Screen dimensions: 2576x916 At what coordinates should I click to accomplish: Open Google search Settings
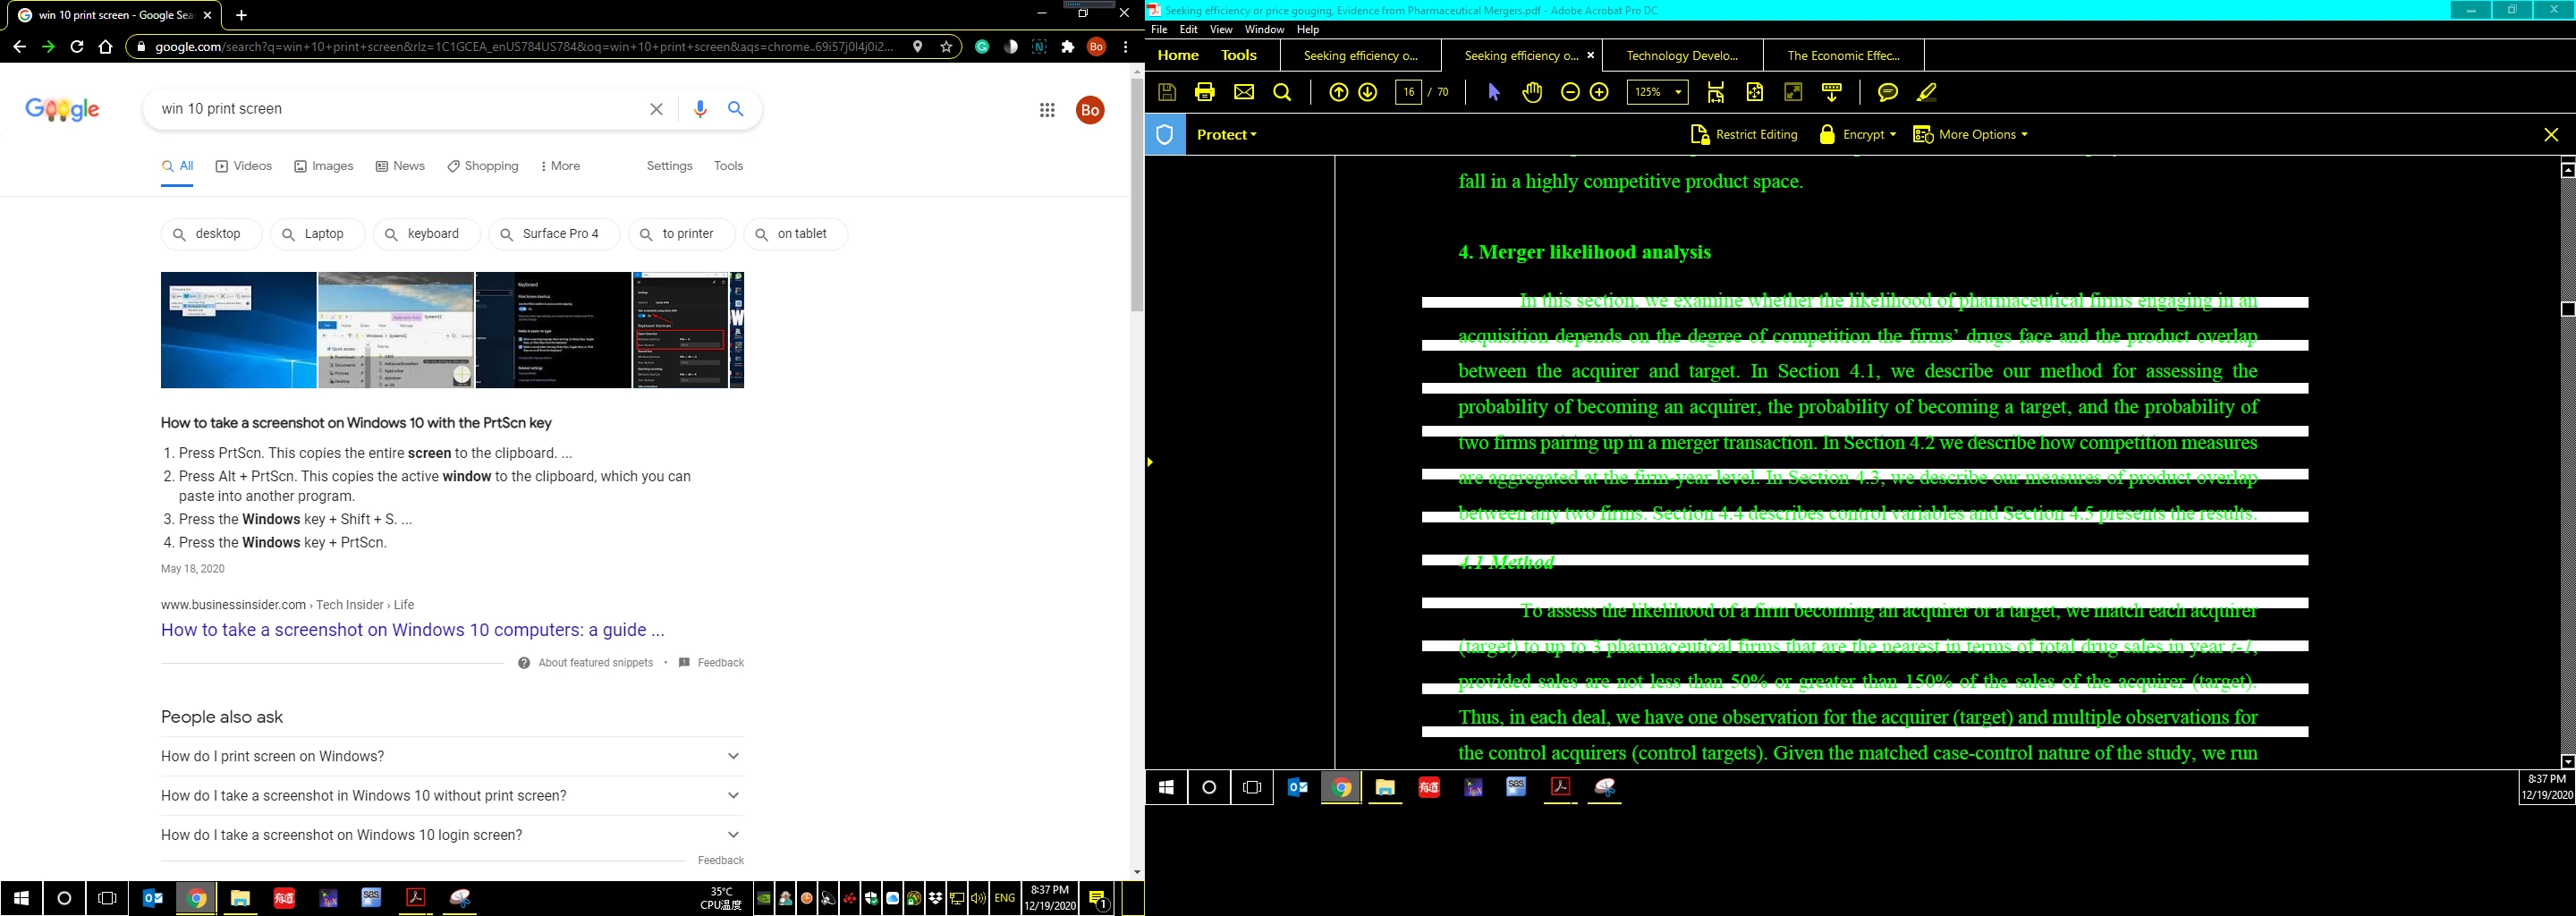(669, 166)
